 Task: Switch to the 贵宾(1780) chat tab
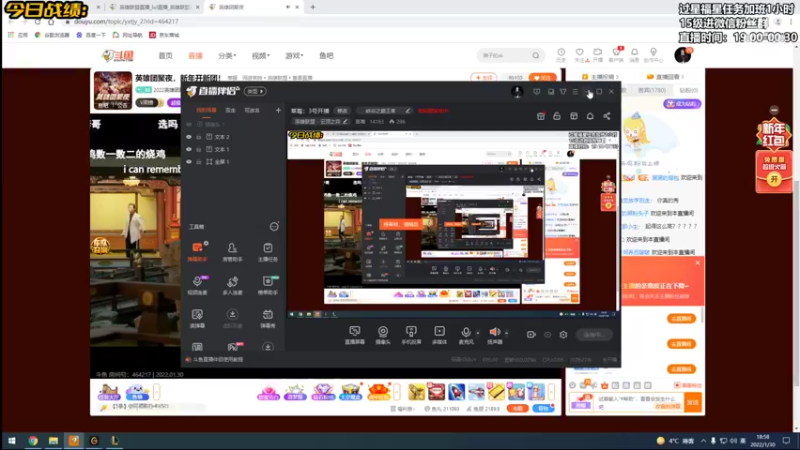(652, 90)
